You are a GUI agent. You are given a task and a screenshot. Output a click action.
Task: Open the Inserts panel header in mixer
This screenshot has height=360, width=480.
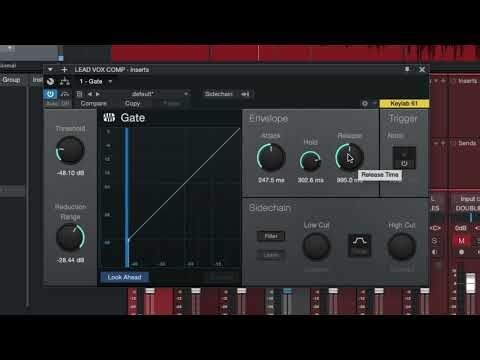468,81
